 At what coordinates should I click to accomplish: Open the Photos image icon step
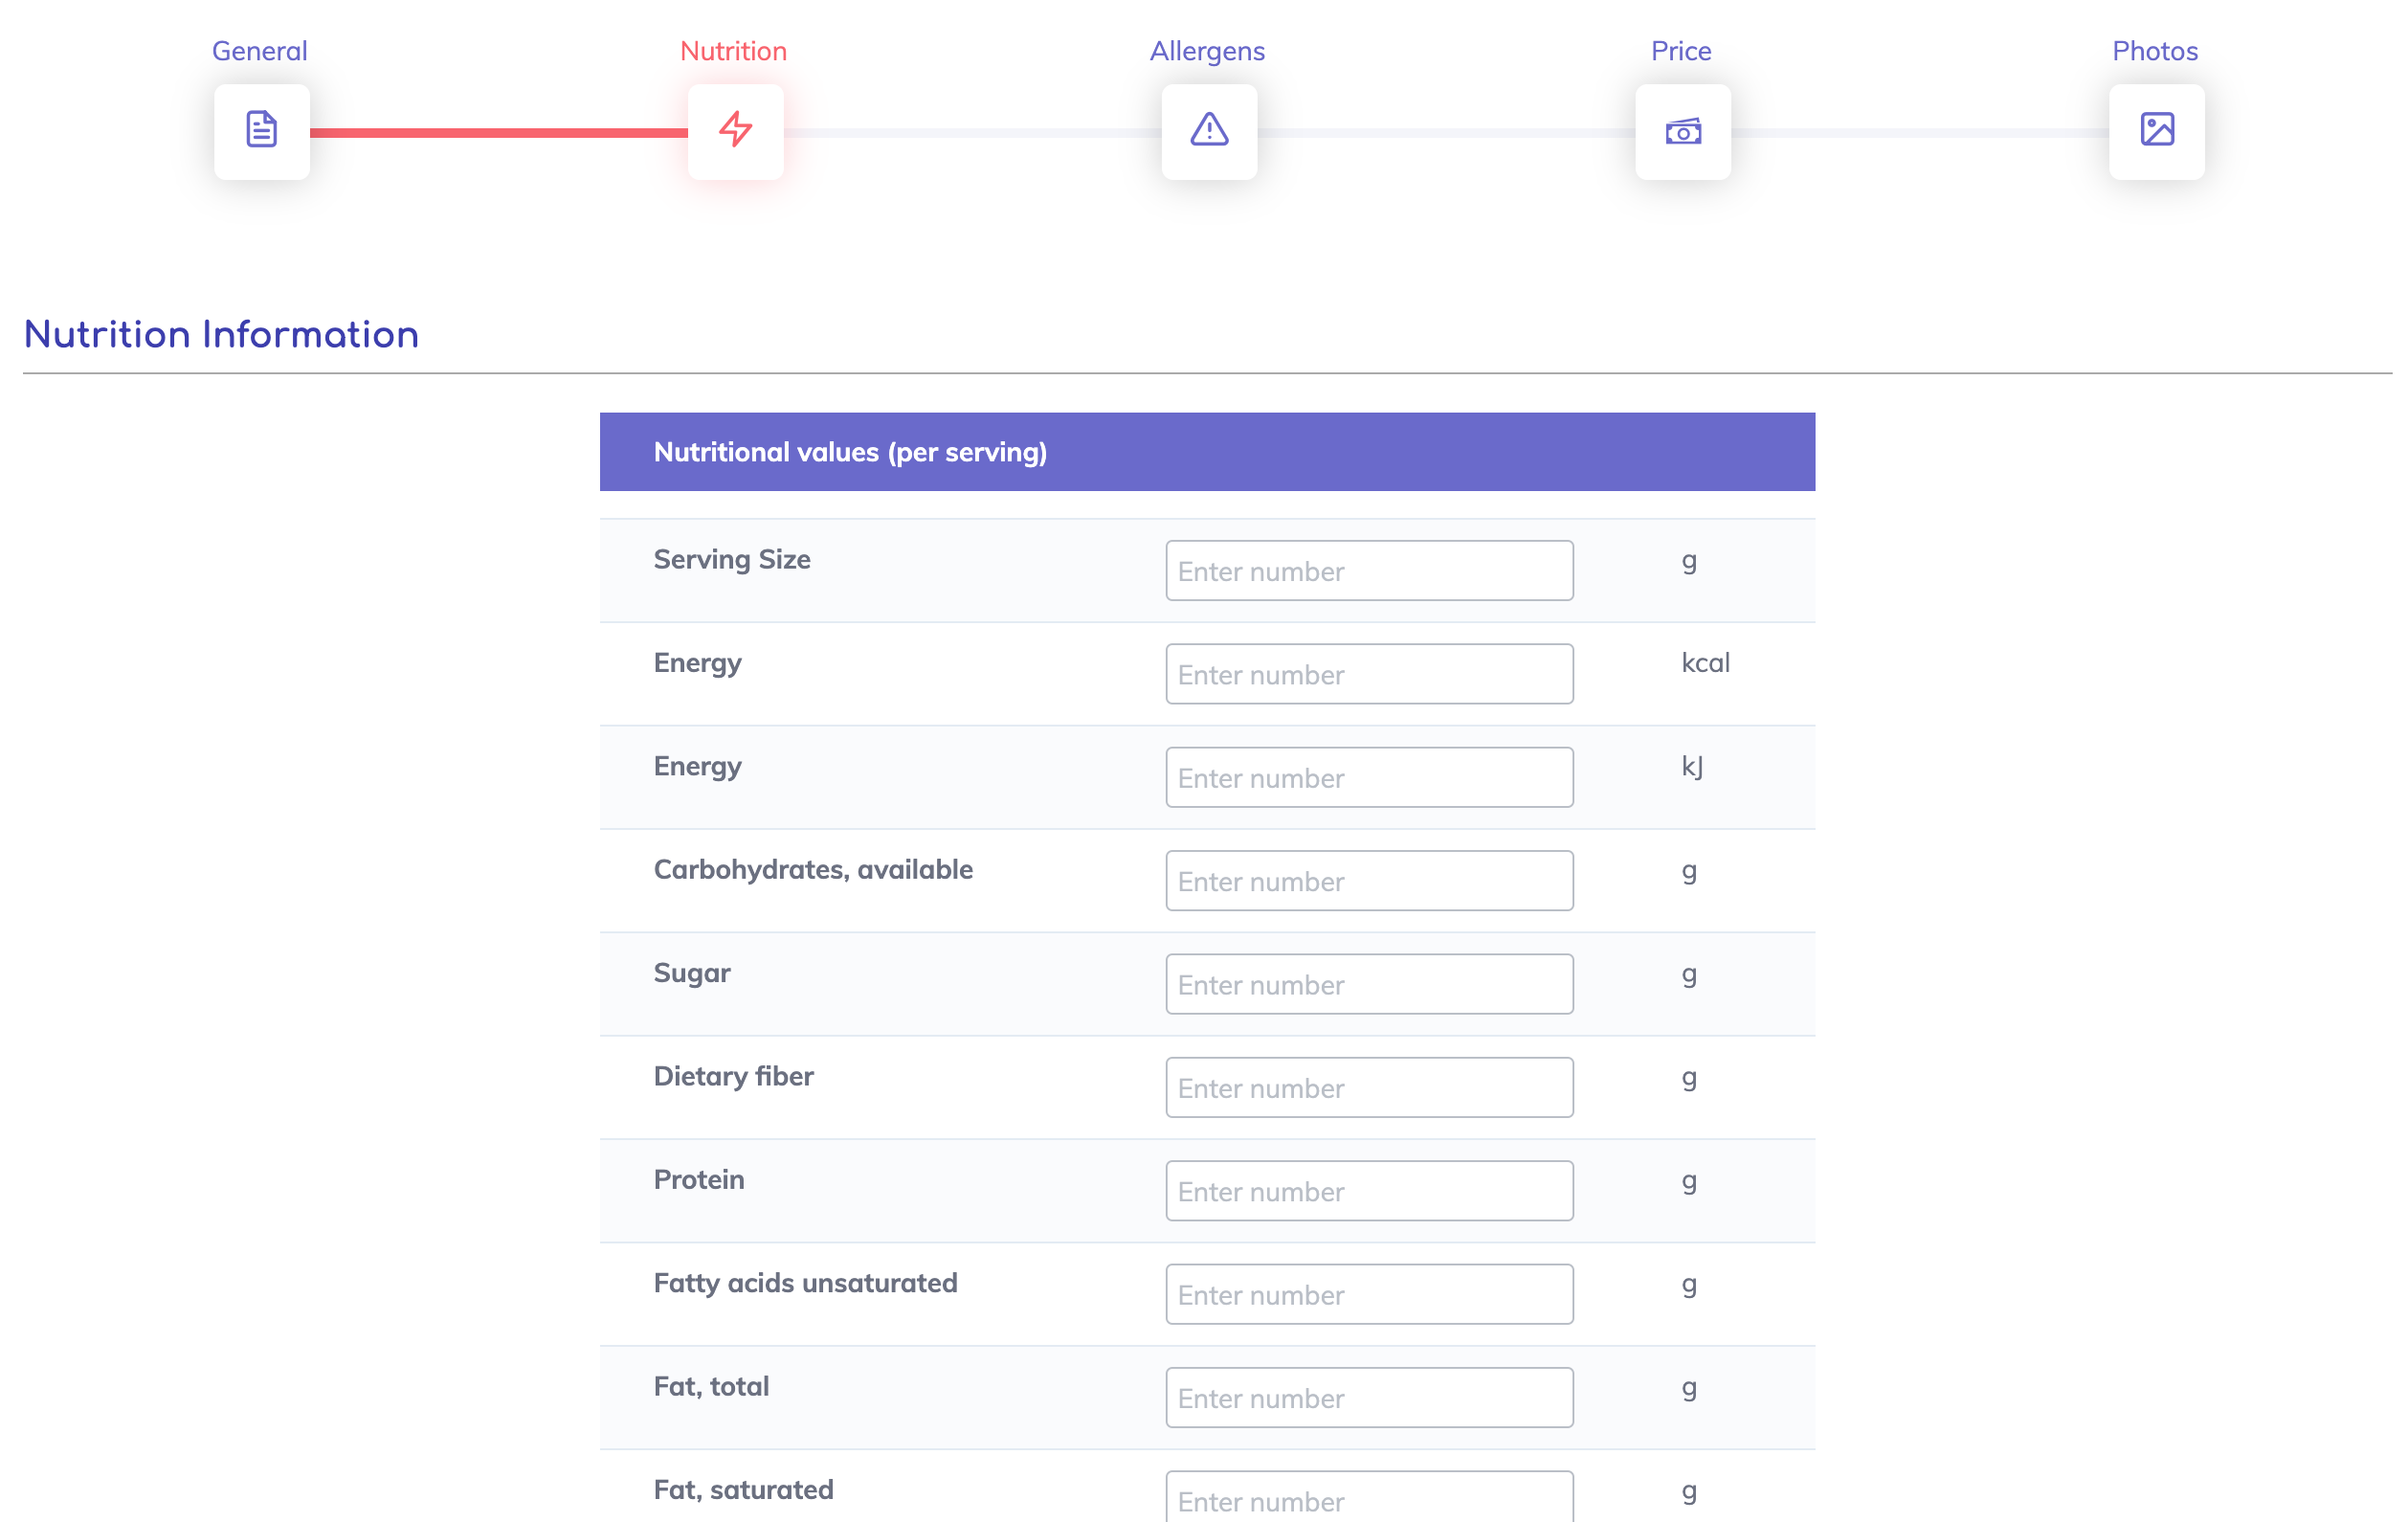click(x=2156, y=131)
